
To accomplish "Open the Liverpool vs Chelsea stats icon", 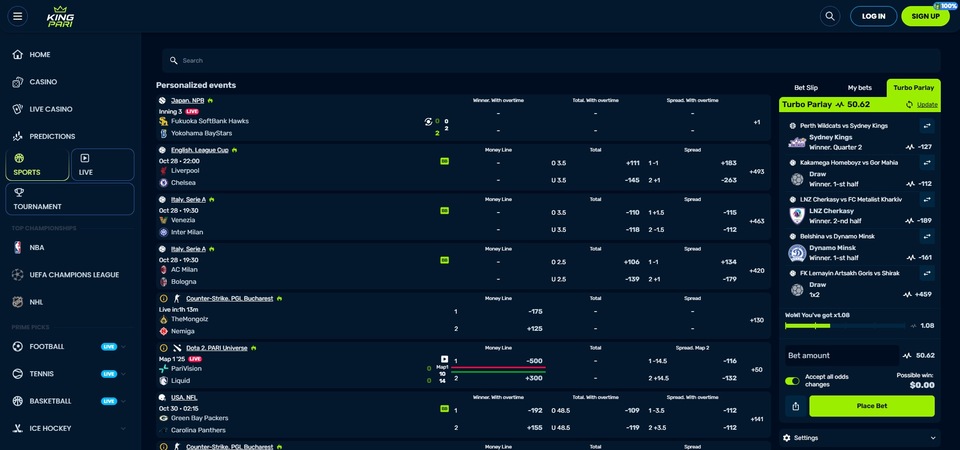I will 444,161.
